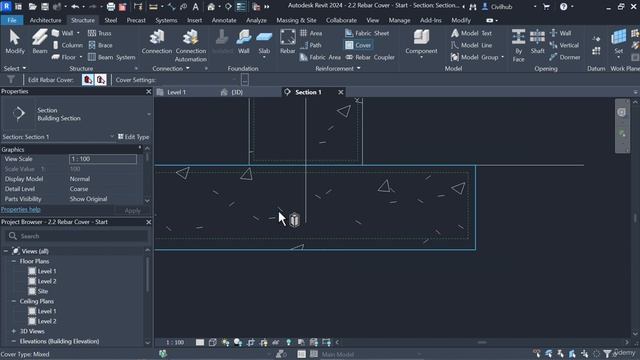Expand the Connection panel dropdown
Image resolution: width=640 pixels, height=360 pixels.
[171, 69]
